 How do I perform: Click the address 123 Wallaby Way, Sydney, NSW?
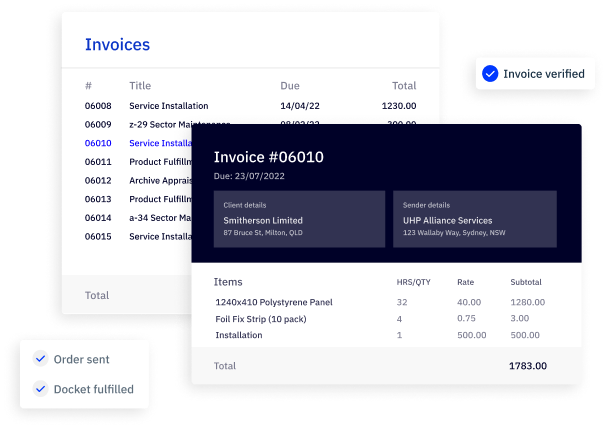click(x=454, y=233)
